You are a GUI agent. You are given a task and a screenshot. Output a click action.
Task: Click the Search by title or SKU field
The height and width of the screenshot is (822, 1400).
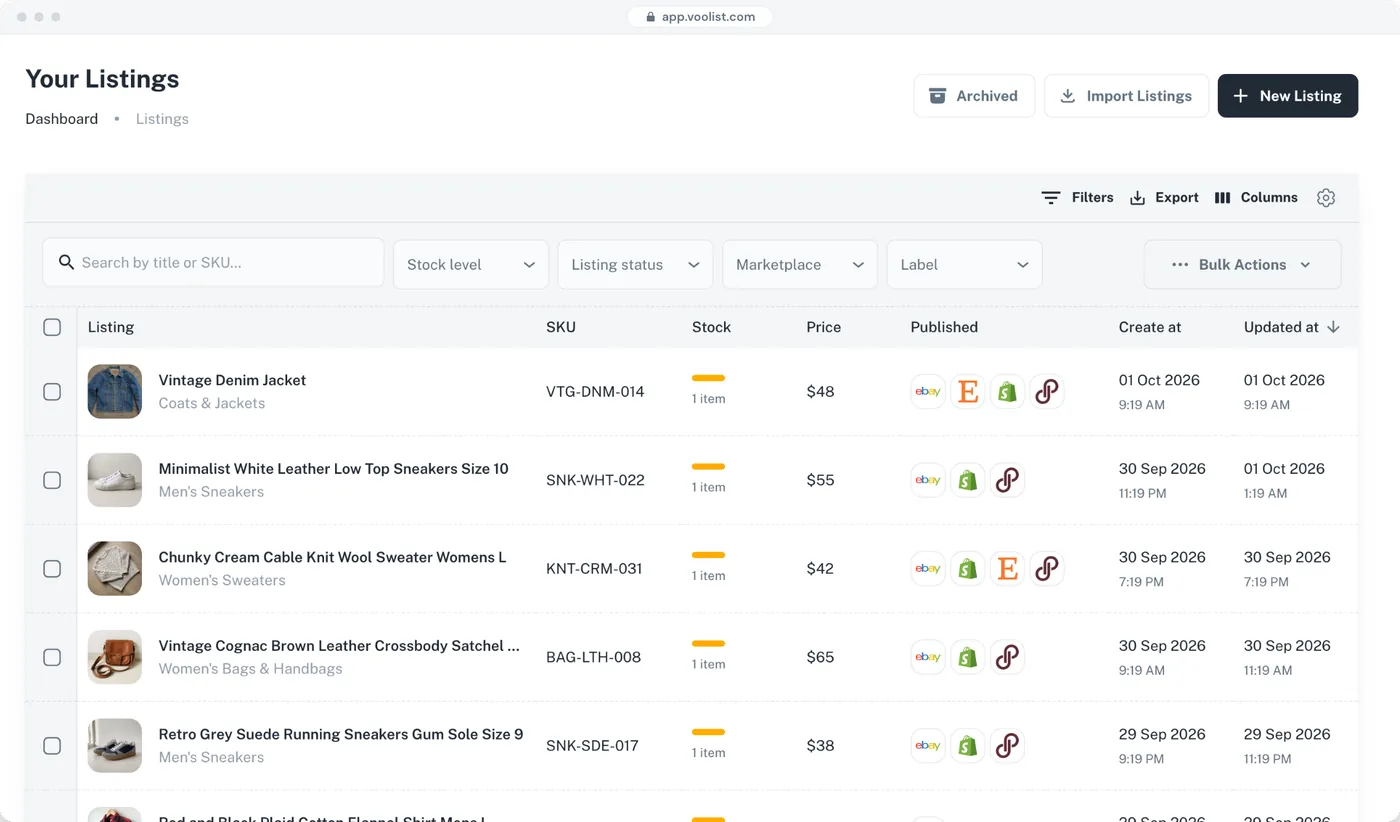click(213, 262)
